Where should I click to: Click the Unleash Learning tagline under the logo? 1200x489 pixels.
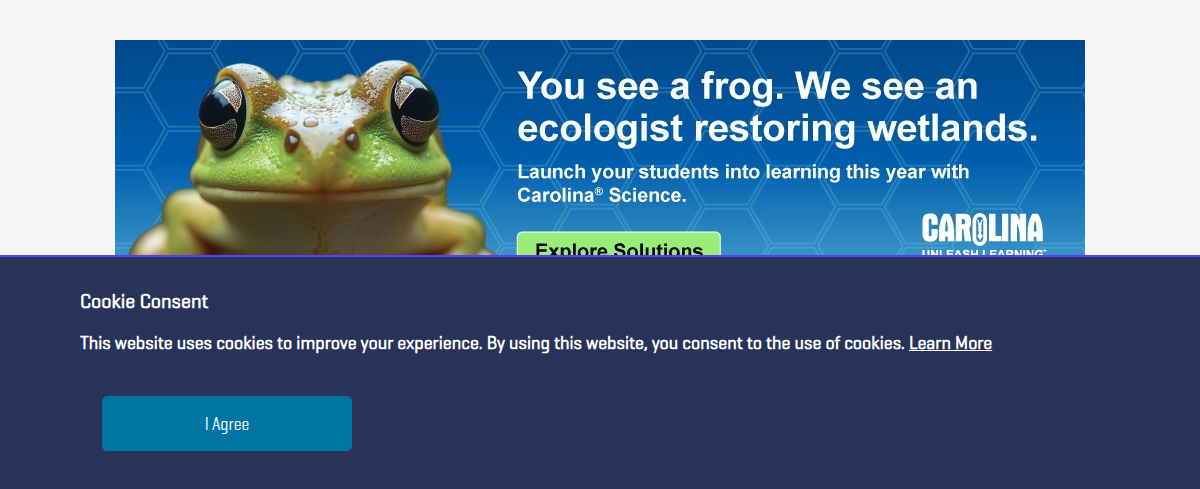coord(983,251)
